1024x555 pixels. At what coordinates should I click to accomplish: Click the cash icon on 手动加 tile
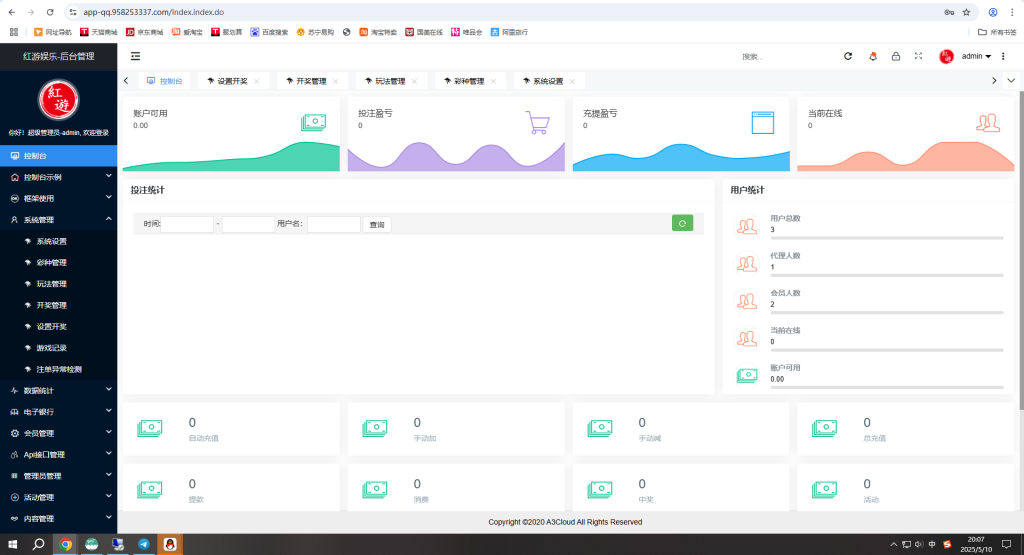coord(375,428)
